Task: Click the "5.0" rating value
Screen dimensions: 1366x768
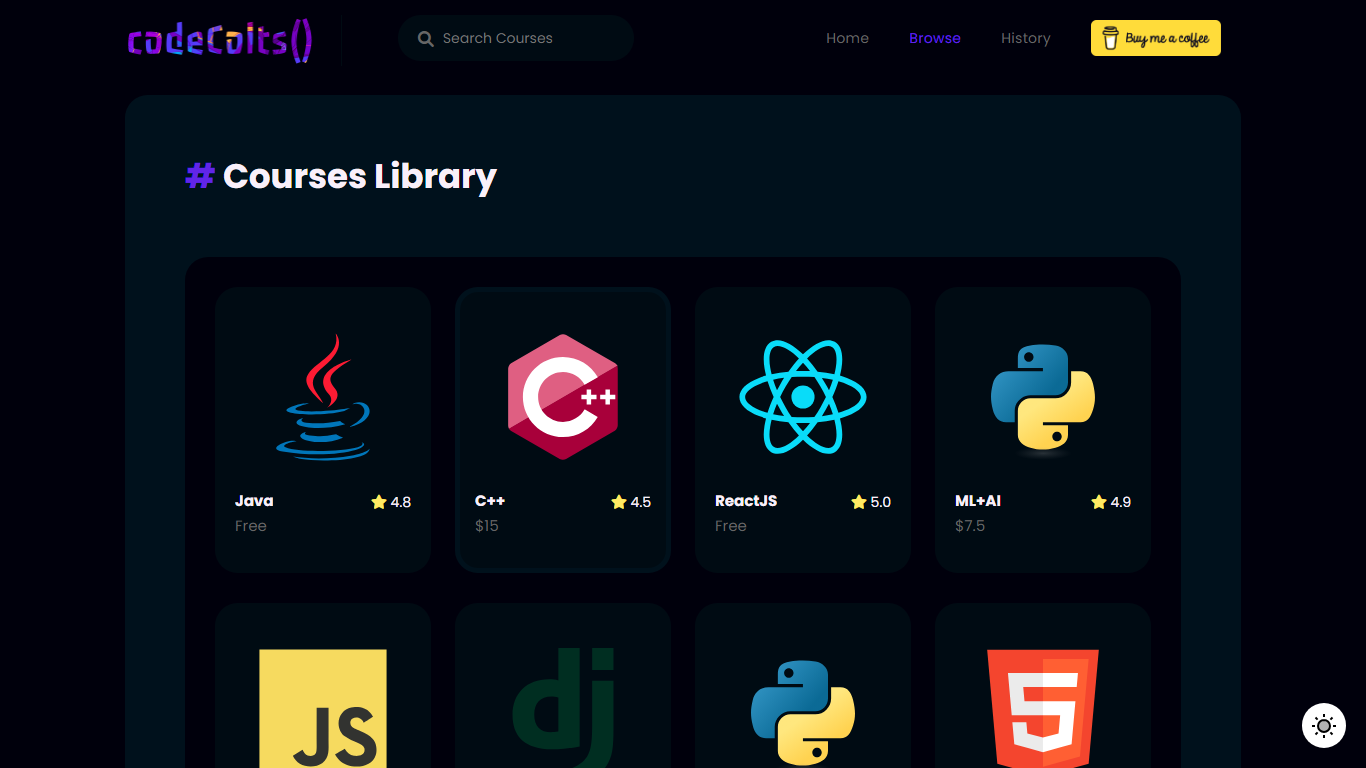Action: tap(881, 502)
